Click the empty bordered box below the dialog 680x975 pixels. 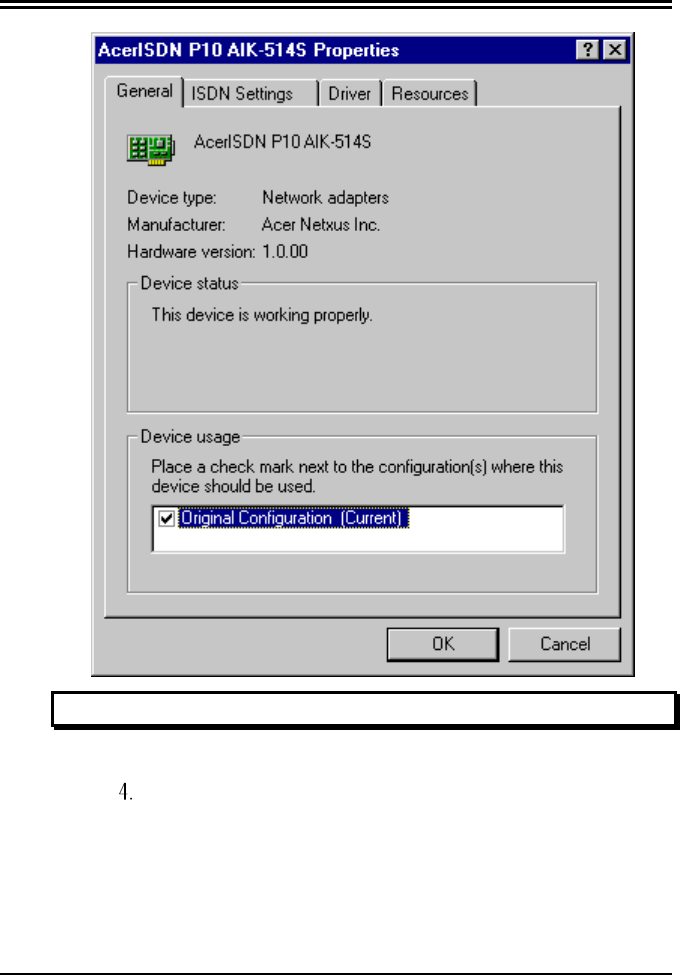[x=364, y=709]
